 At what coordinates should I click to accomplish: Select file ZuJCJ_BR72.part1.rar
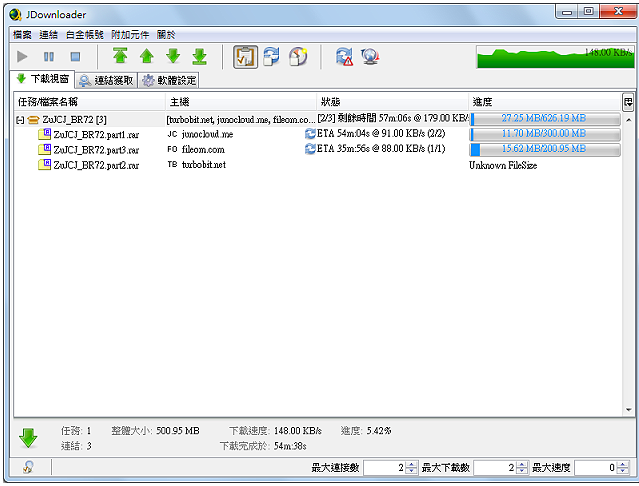(x=96, y=134)
